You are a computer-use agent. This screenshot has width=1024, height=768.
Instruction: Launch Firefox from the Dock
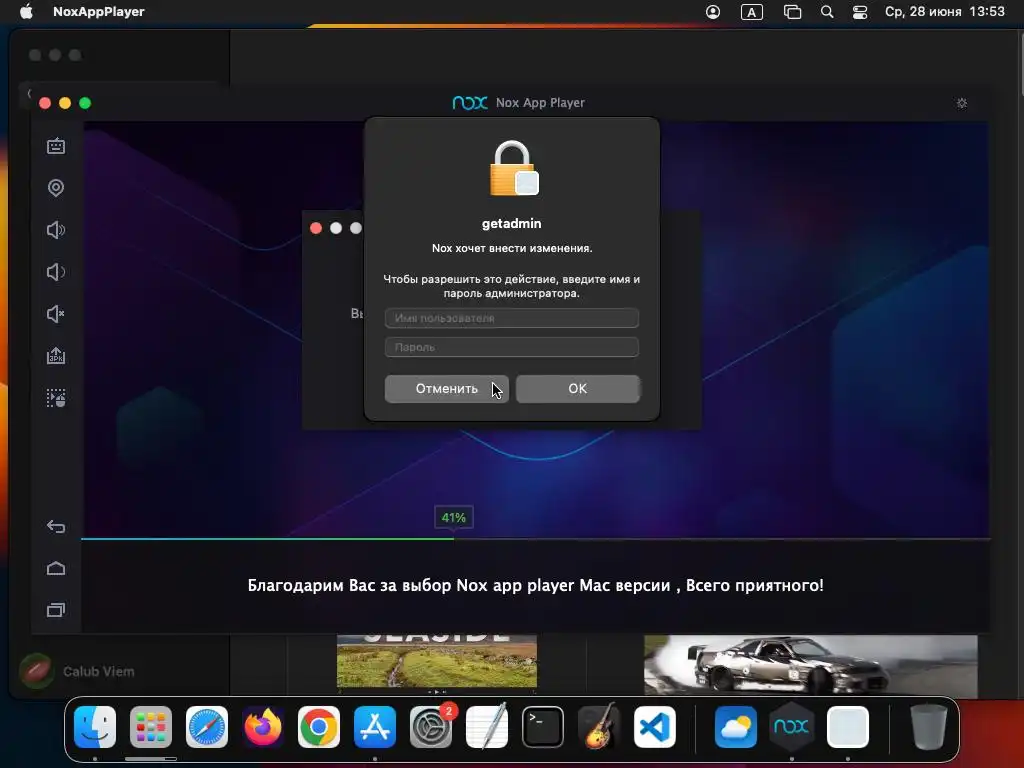point(263,727)
